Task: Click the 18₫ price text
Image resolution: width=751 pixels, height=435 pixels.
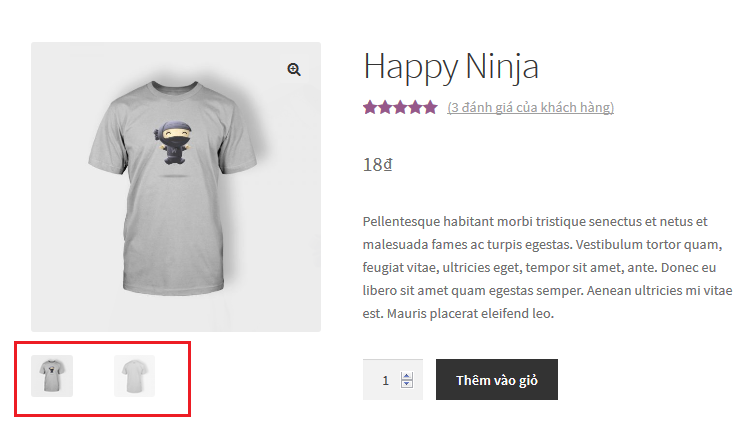Action: [x=378, y=165]
